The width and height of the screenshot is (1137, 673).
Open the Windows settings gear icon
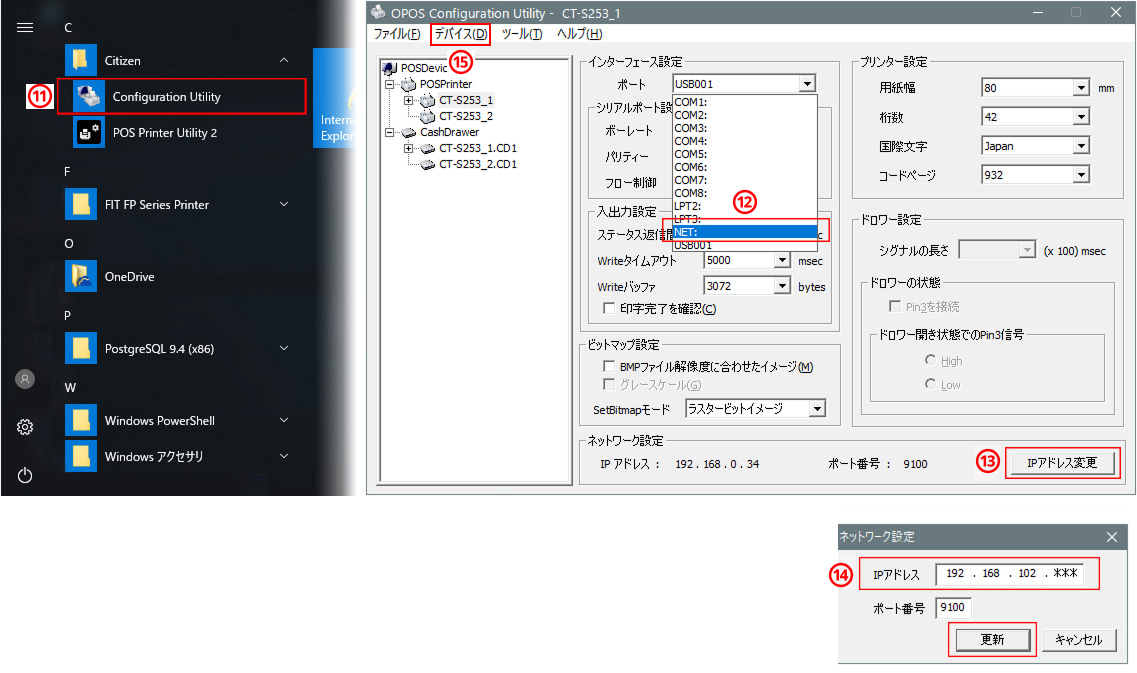pos(25,428)
